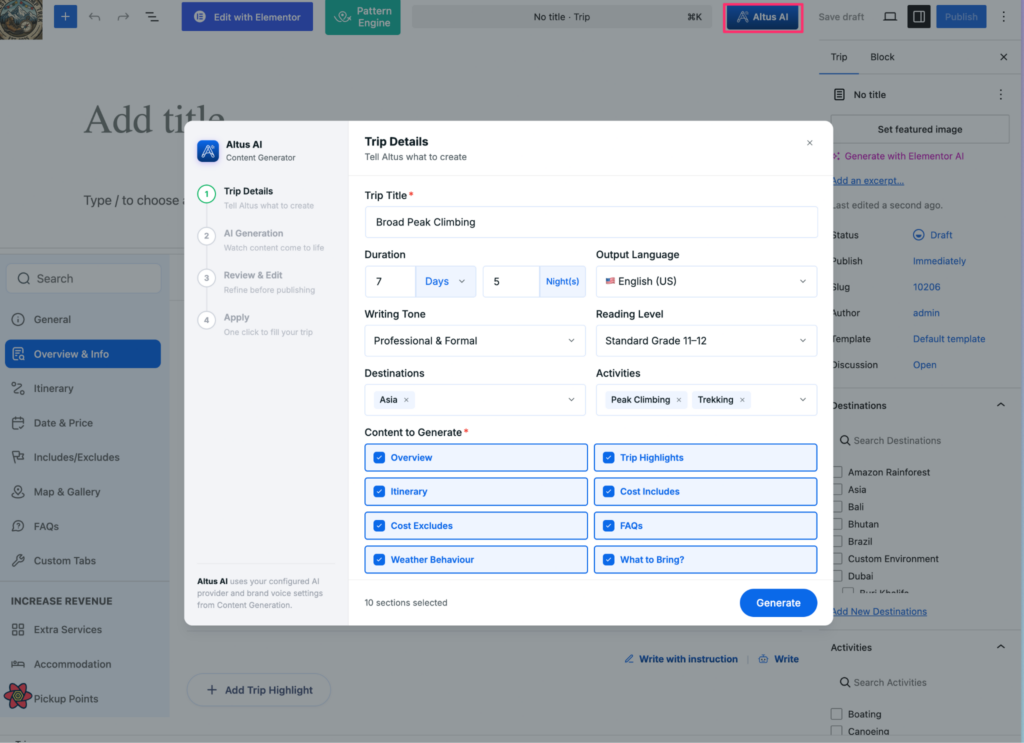
Task: Expand the Destinations dropdown in dialog
Action: click(571, 400)
